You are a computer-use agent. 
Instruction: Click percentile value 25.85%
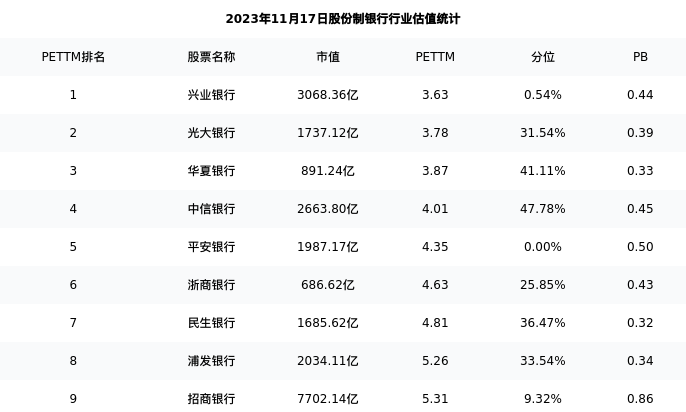pyautogui.click(x=542, y=285)
